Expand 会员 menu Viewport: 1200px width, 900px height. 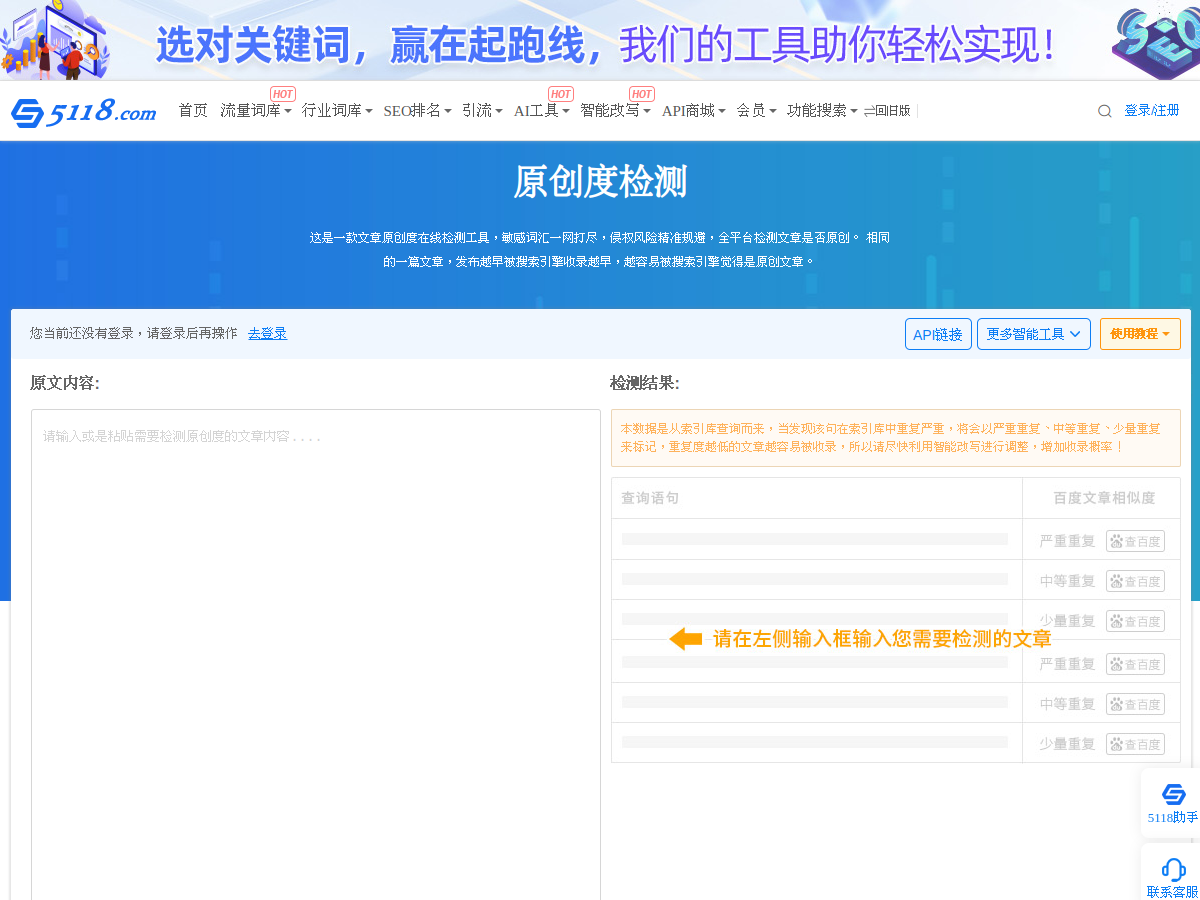(x=757, y=111)
